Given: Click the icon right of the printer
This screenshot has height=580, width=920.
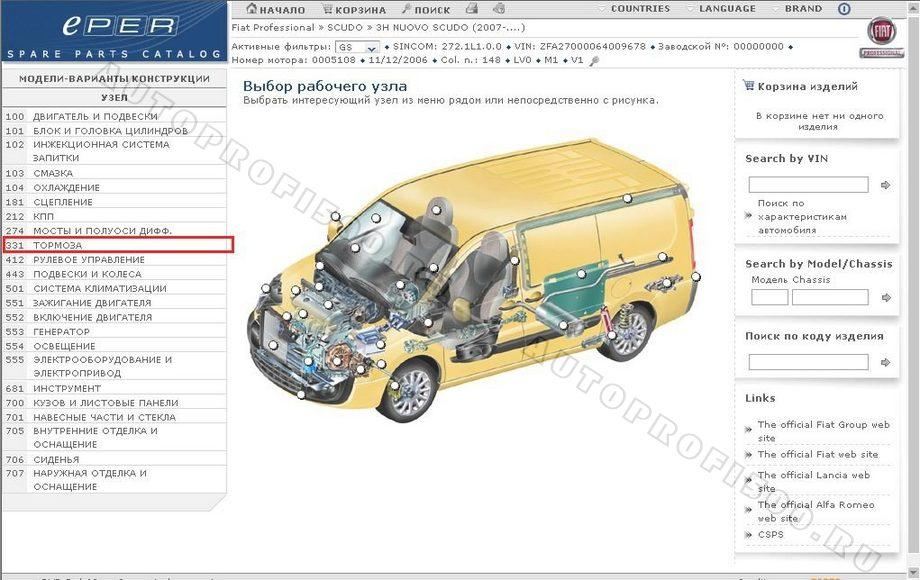Looking at the screenshot, I should click(x=499, y=9).
